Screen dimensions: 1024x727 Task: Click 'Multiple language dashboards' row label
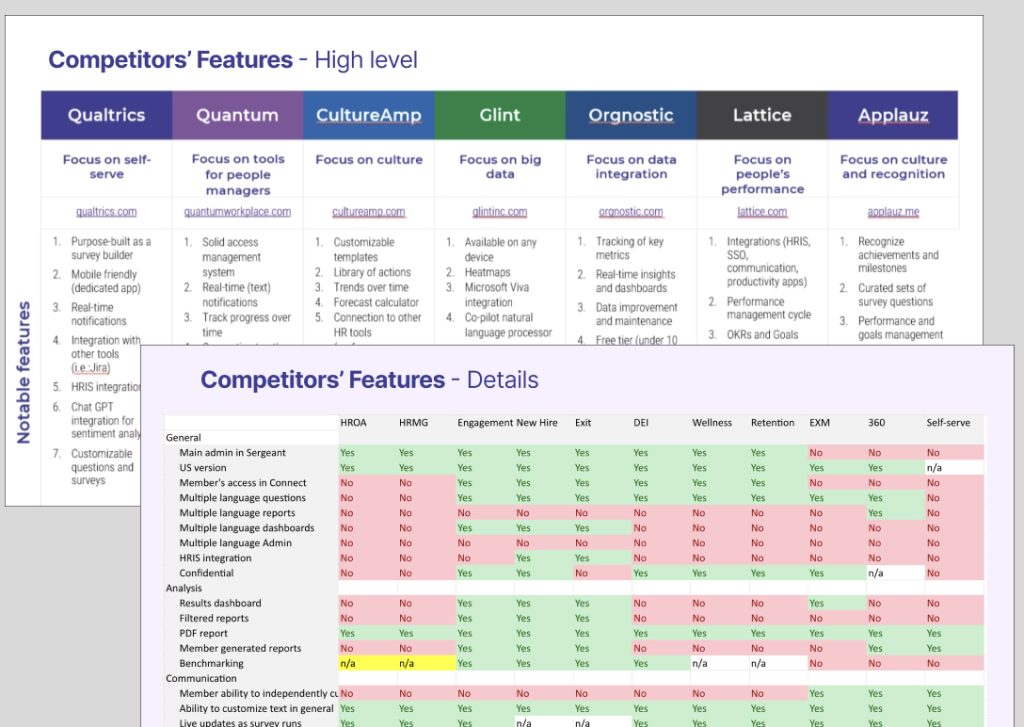pos(247,528)
